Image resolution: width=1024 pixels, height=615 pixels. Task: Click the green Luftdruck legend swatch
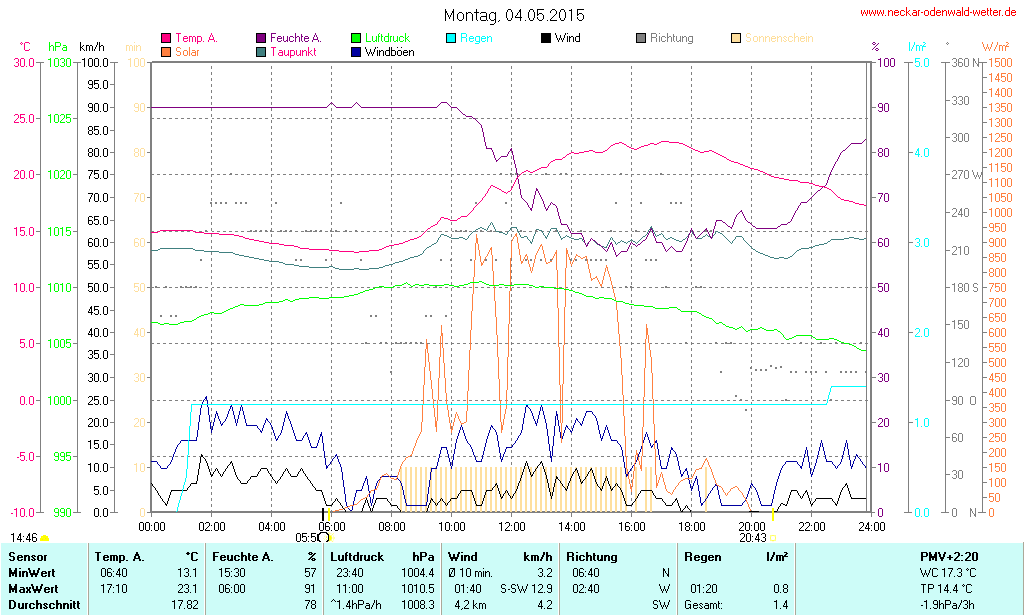356,38
